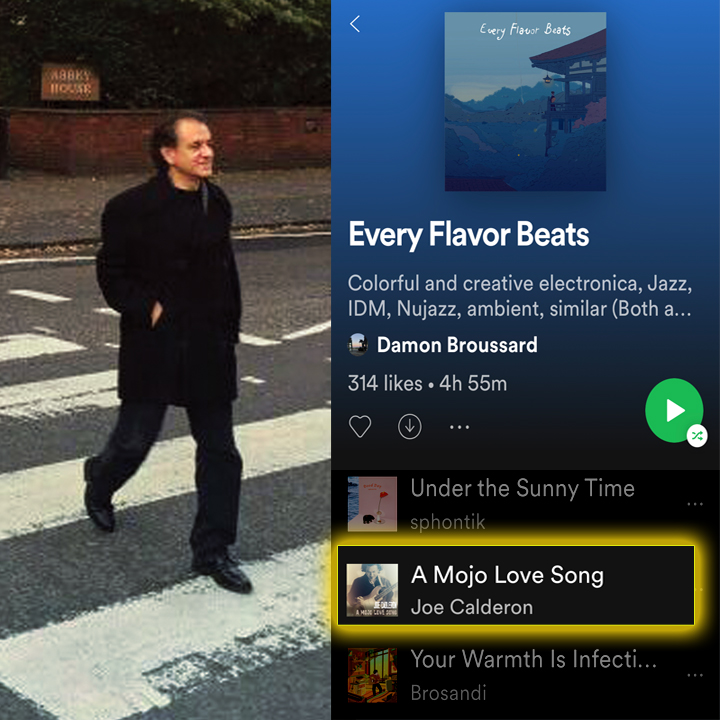Toggle the shuffle badge on play button
Screen dimensions: 720x720
(x=697, y=436)
